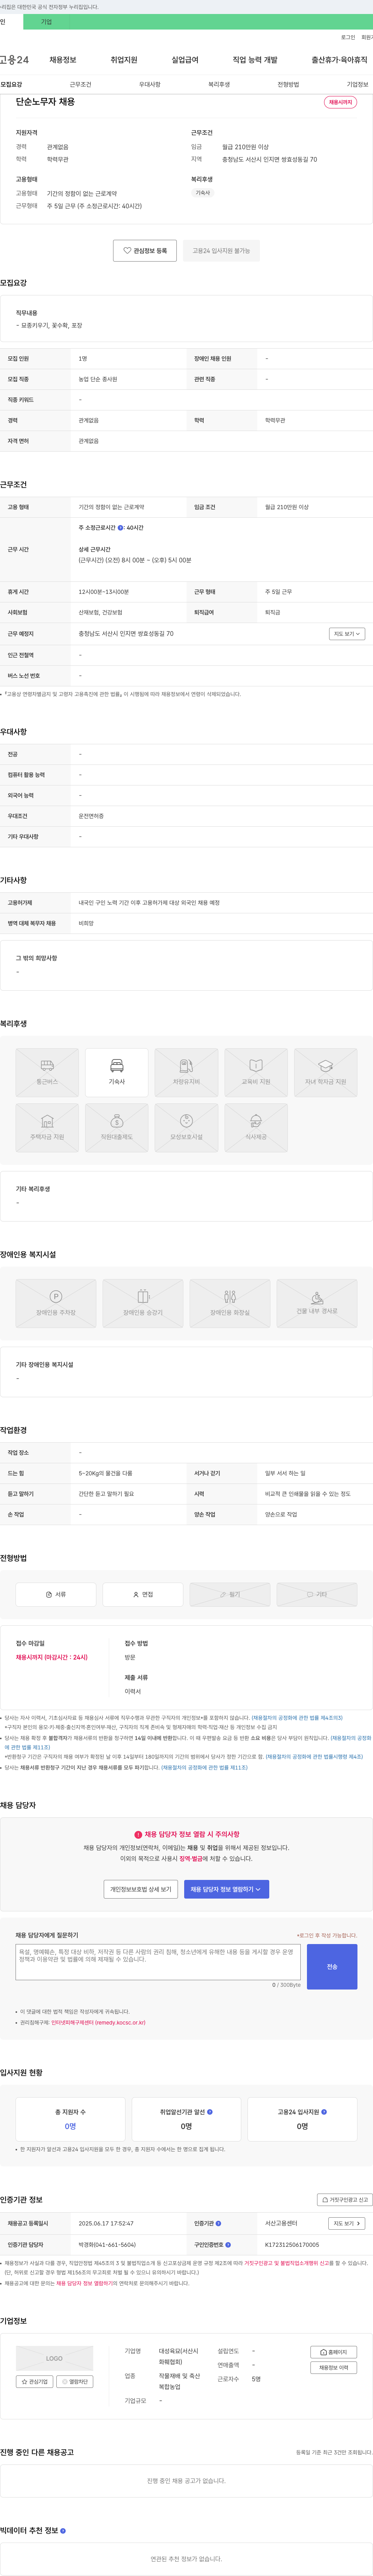Click the 고용24 site logo
The image size is (373, 2576).
click(x=14, y=60)
